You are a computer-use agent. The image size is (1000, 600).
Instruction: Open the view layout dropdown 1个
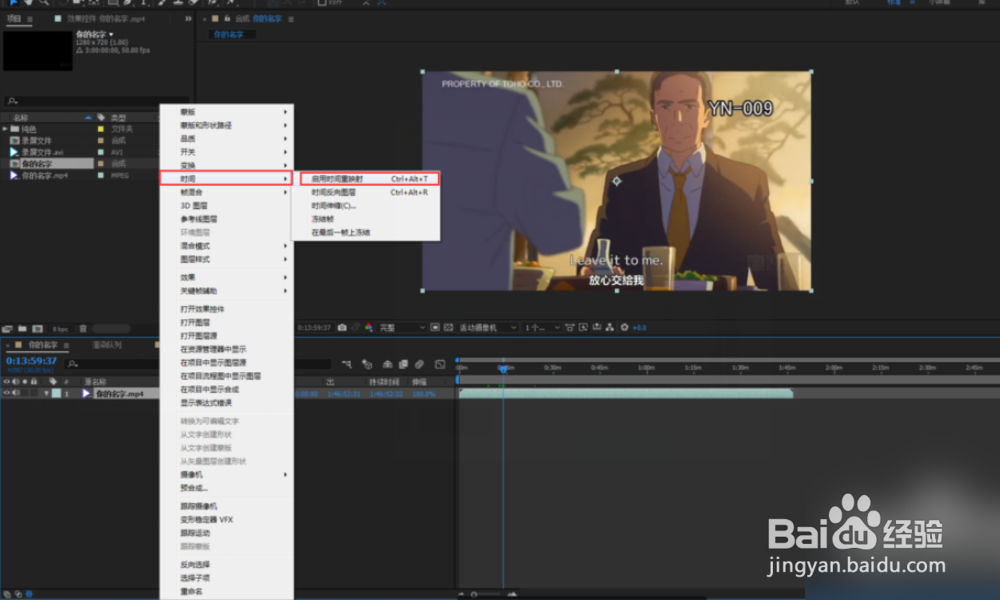click(x=542, y=328)
